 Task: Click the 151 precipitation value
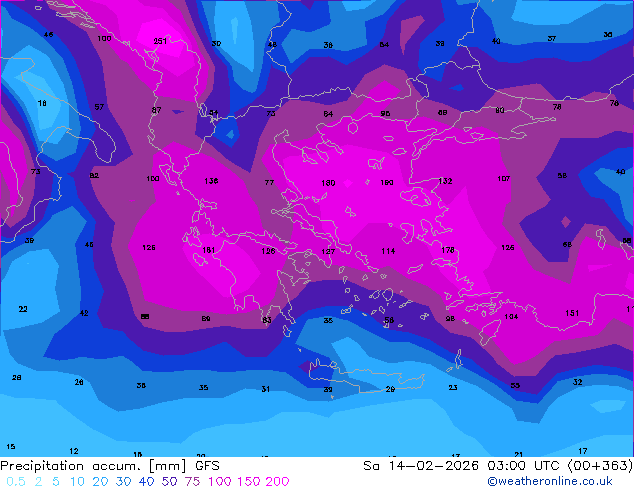572,313
